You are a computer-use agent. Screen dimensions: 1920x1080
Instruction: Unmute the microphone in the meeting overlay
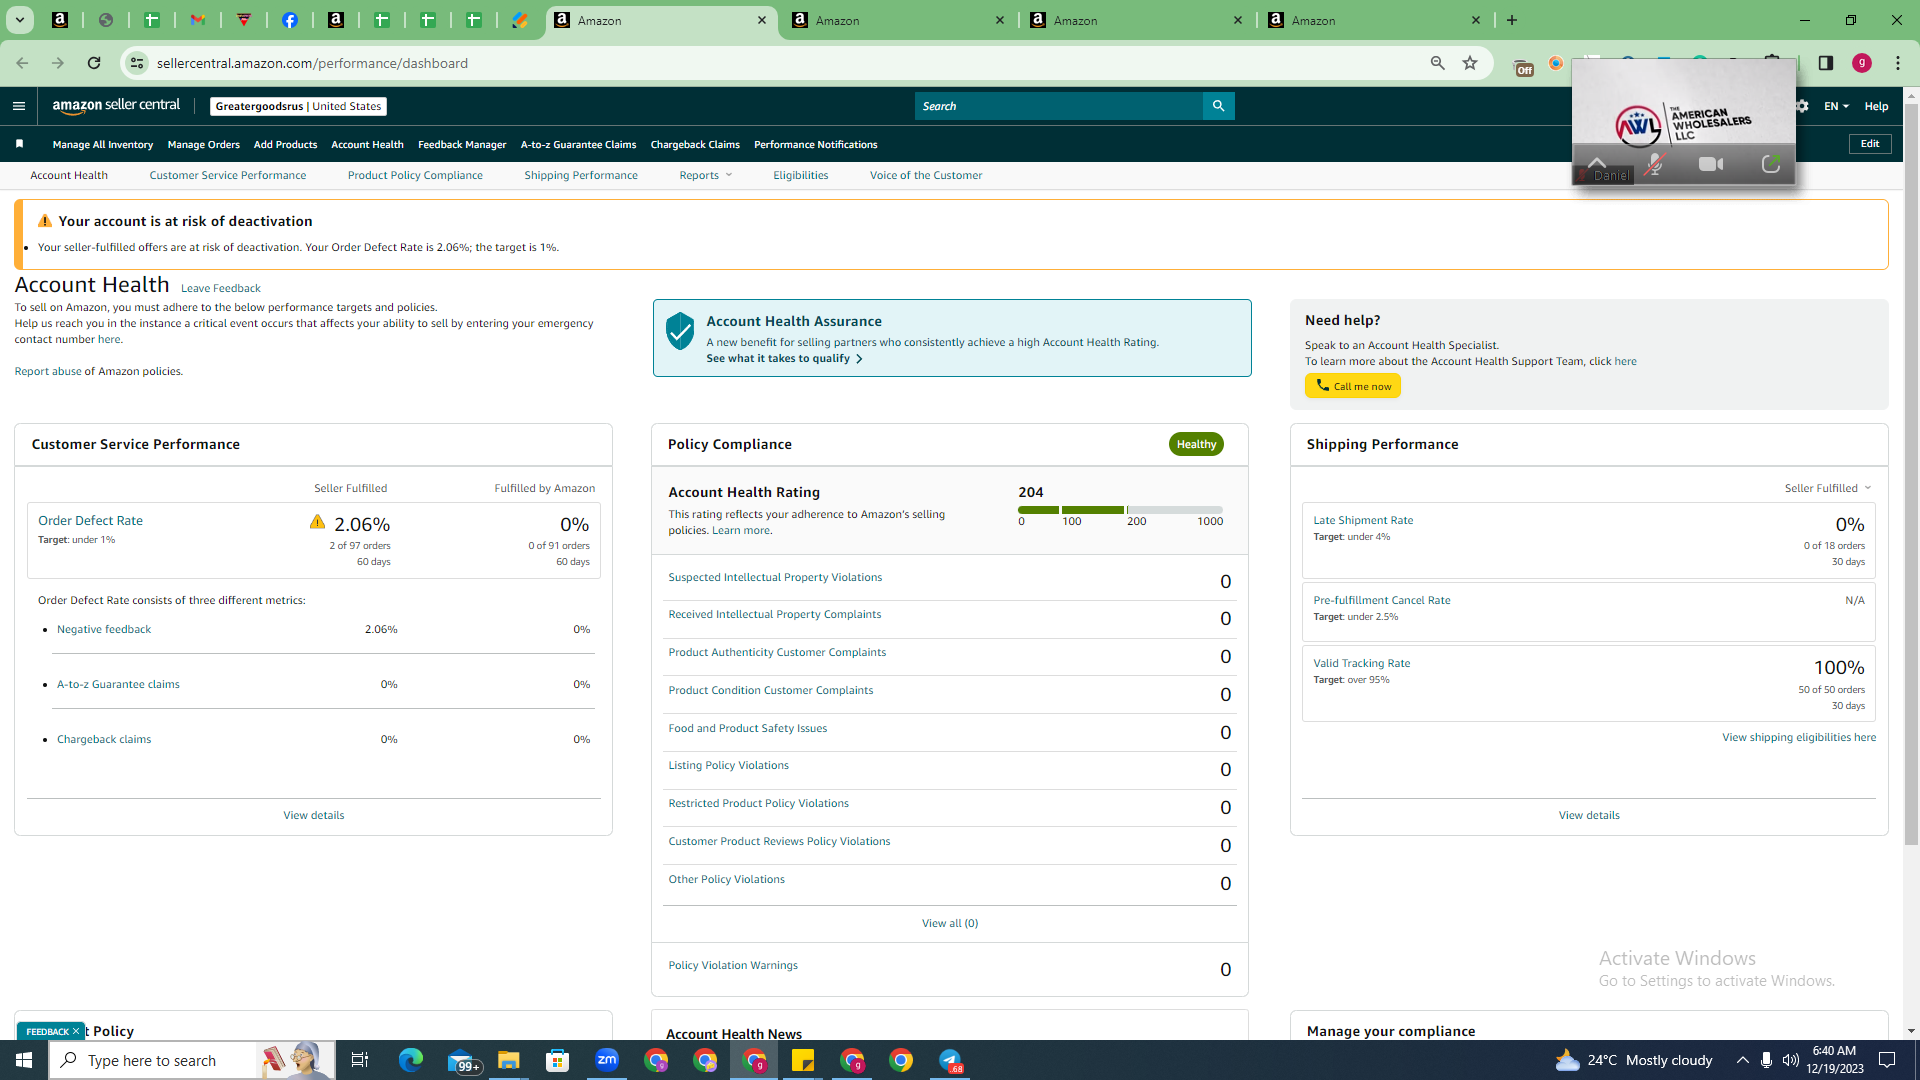1654,164
